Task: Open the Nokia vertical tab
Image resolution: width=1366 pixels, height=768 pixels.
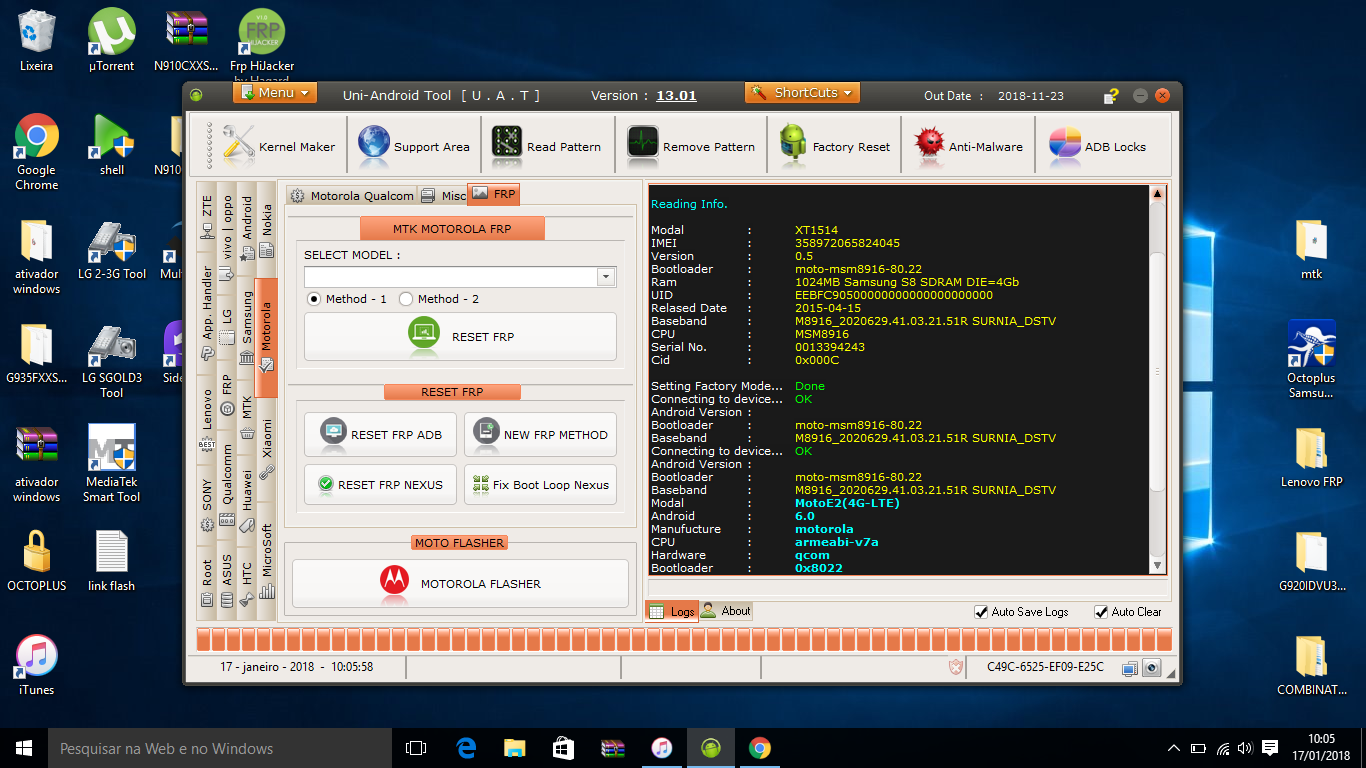Action: (266, 230)
